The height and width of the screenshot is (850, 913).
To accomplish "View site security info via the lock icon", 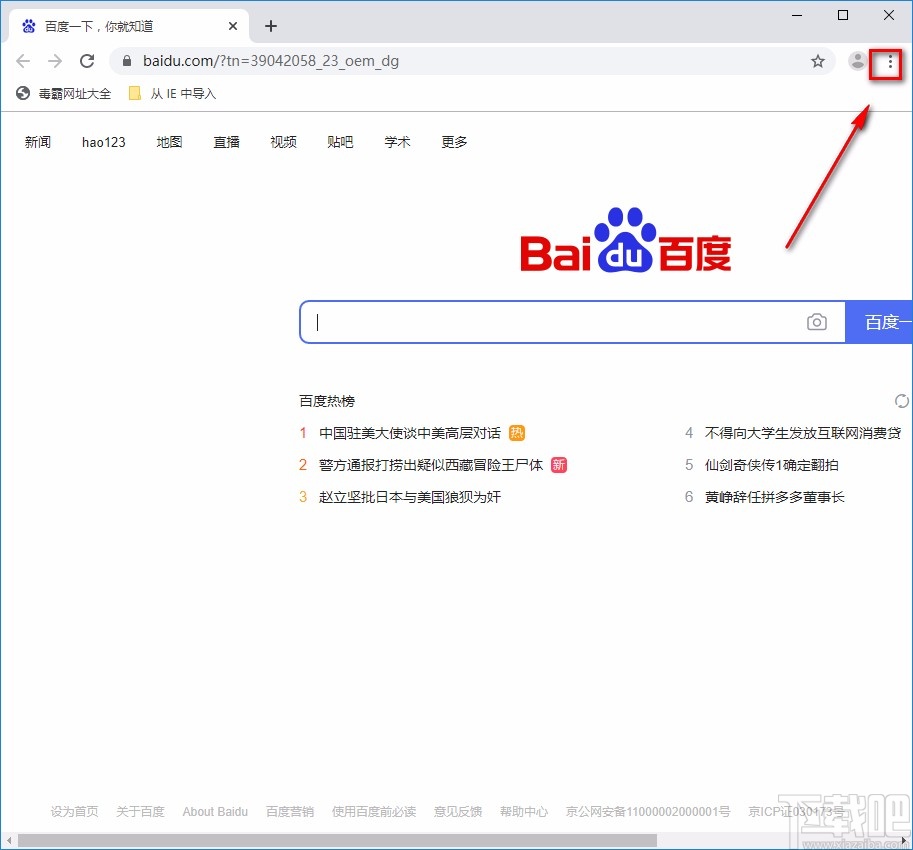I will point(126,60).
